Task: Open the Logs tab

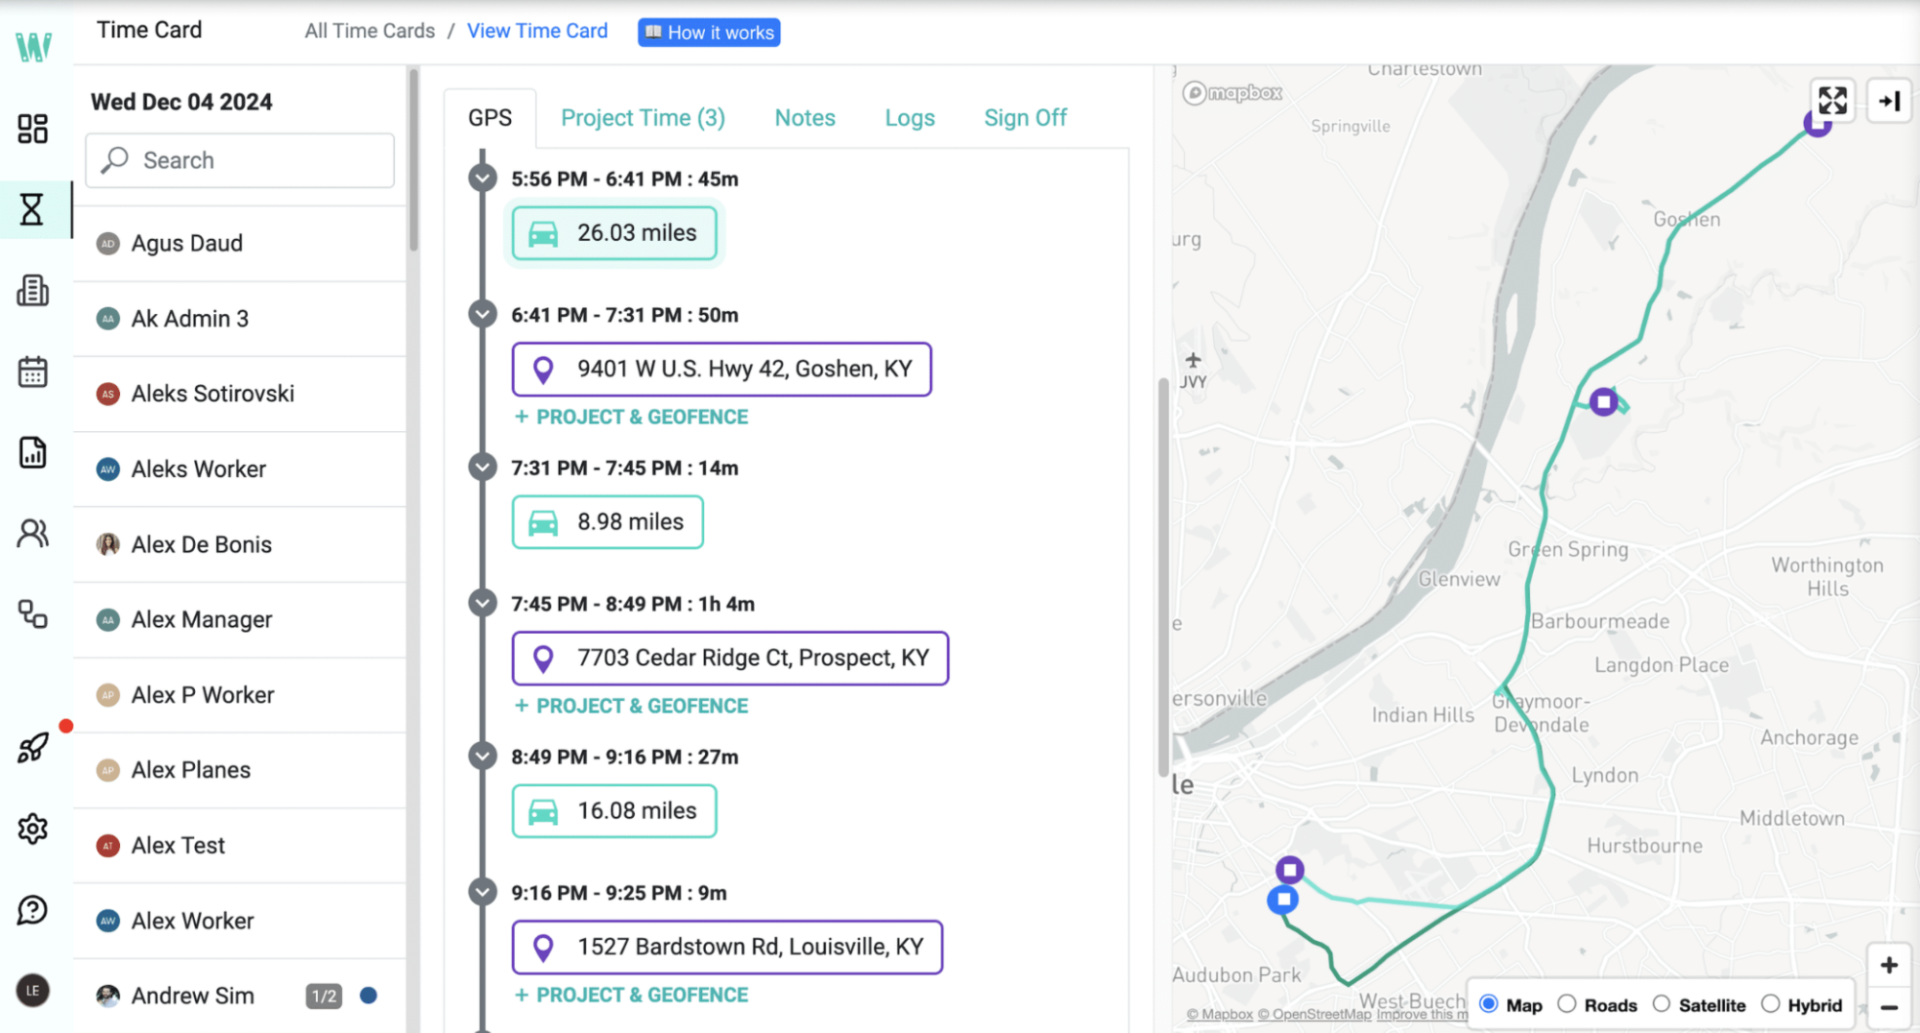Action: click(909, 117)
